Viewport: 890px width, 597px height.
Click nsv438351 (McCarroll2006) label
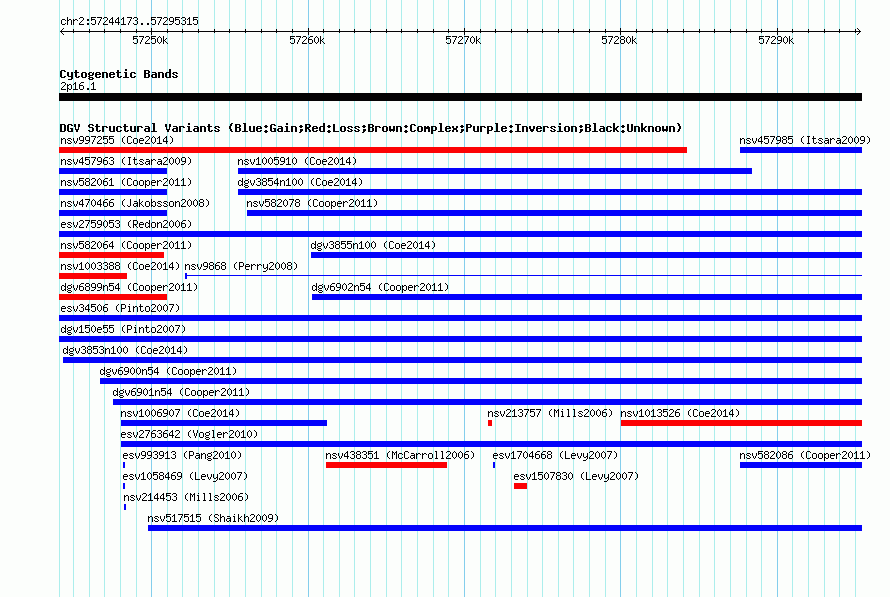pos(400,455)
